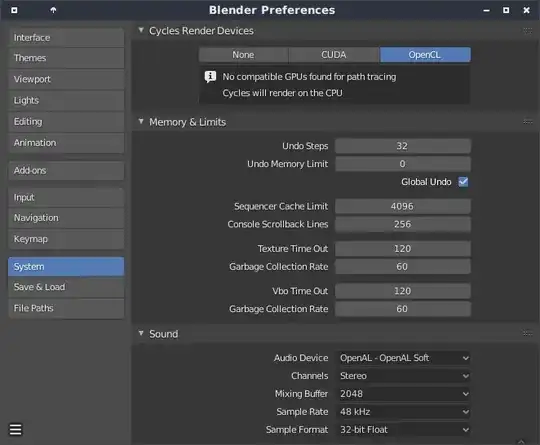Screen dimensions: 540x445
Task: Open the Channels dropdown showing Stereo
Action: tap(403, 376)
